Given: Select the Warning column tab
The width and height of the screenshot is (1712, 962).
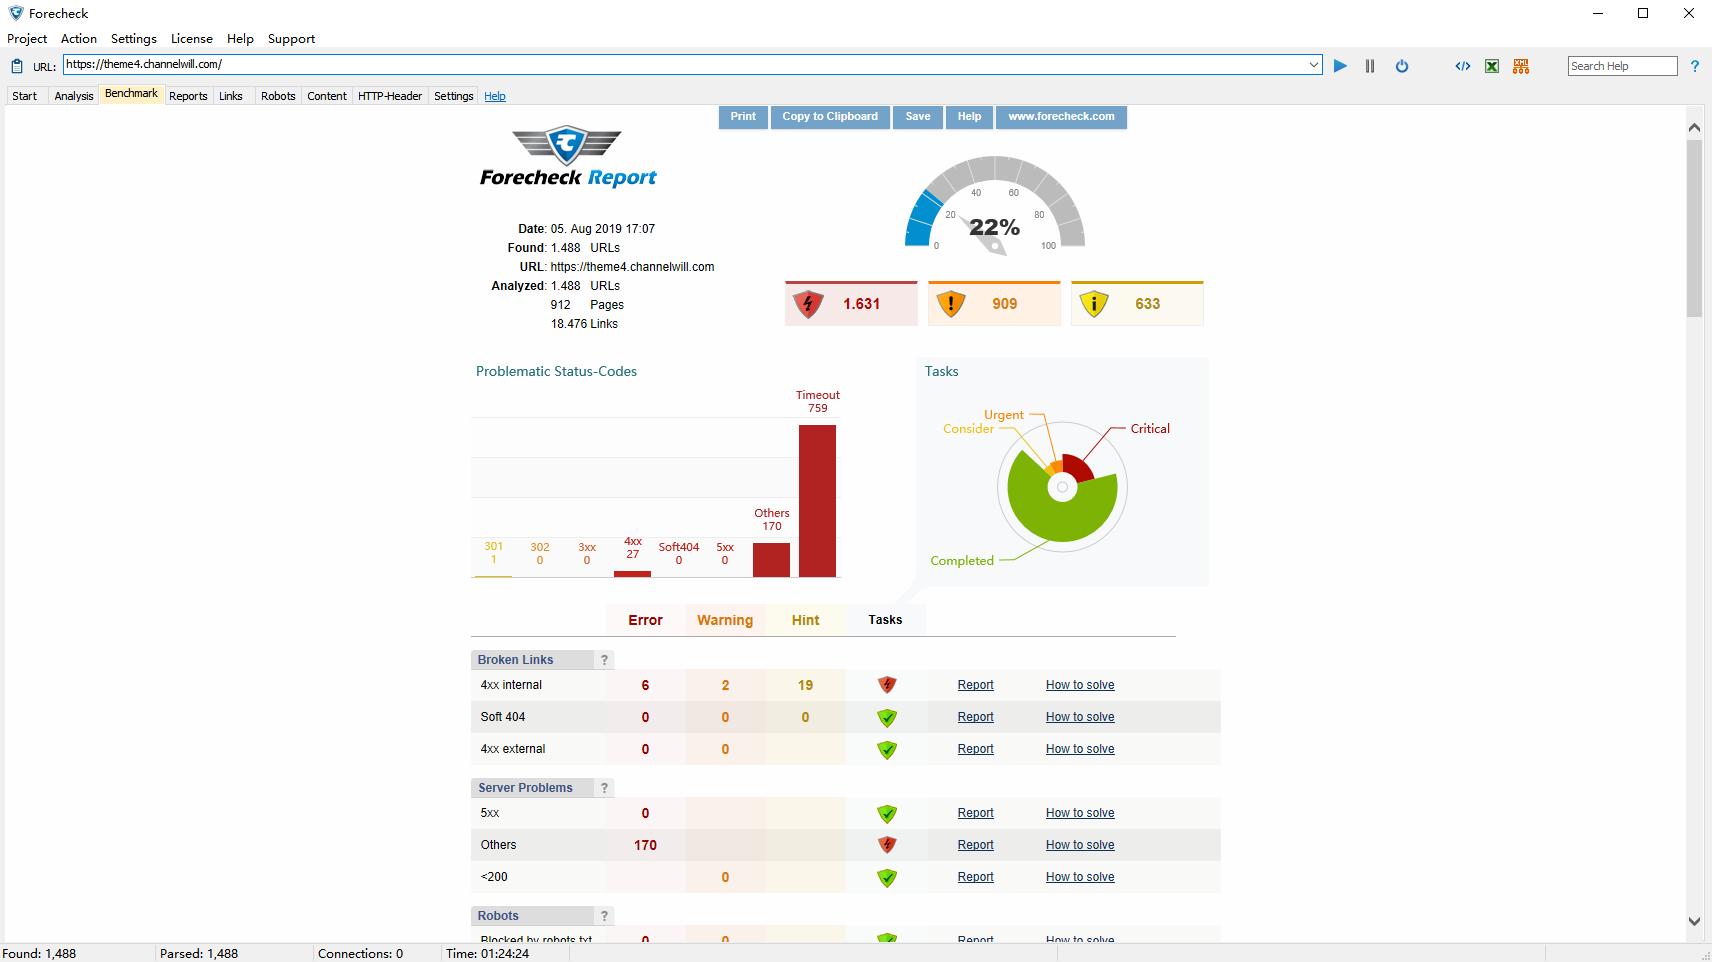Looking at the screenshot, I should [x=725, y=620].
